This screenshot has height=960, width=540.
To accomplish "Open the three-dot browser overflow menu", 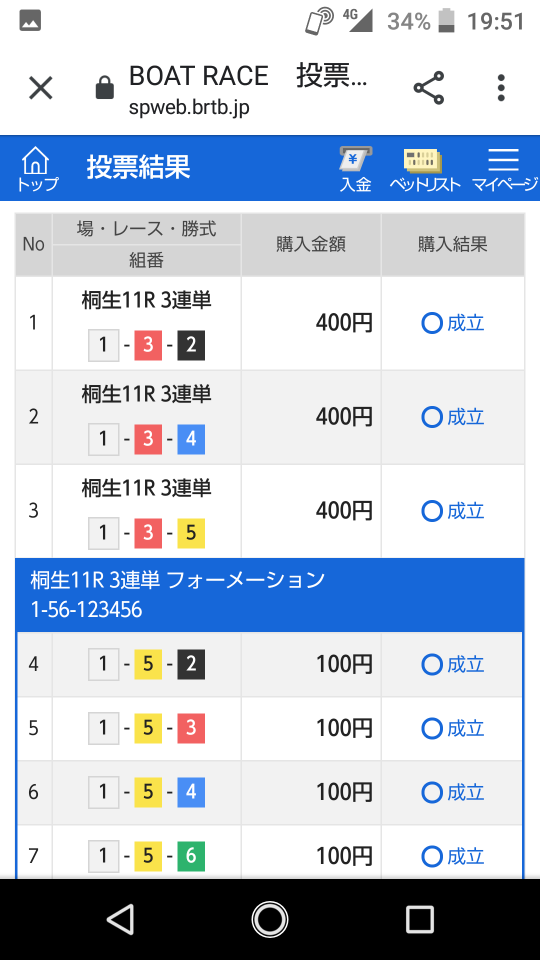I will [x=501, y=88].
